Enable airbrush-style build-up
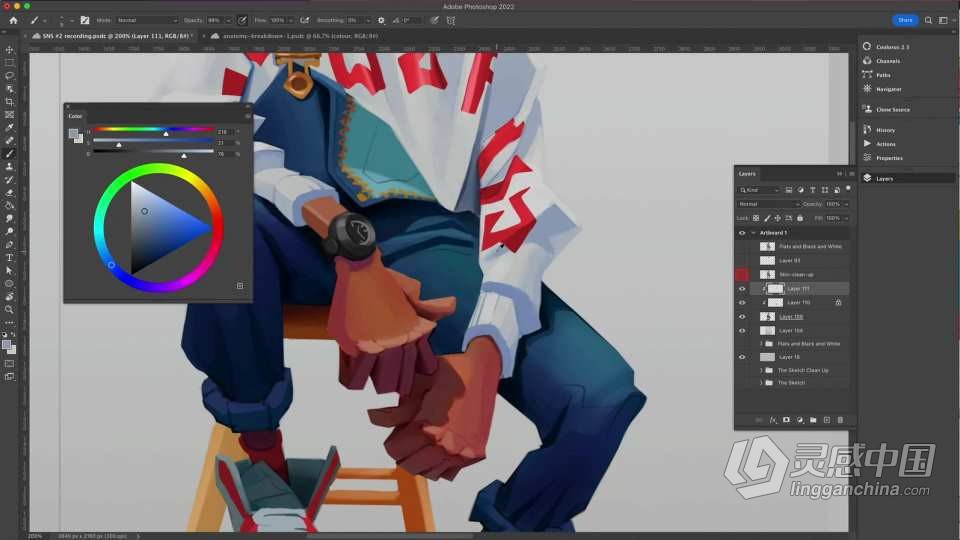This screenshot has height=540, width=960. coord(304,20)
